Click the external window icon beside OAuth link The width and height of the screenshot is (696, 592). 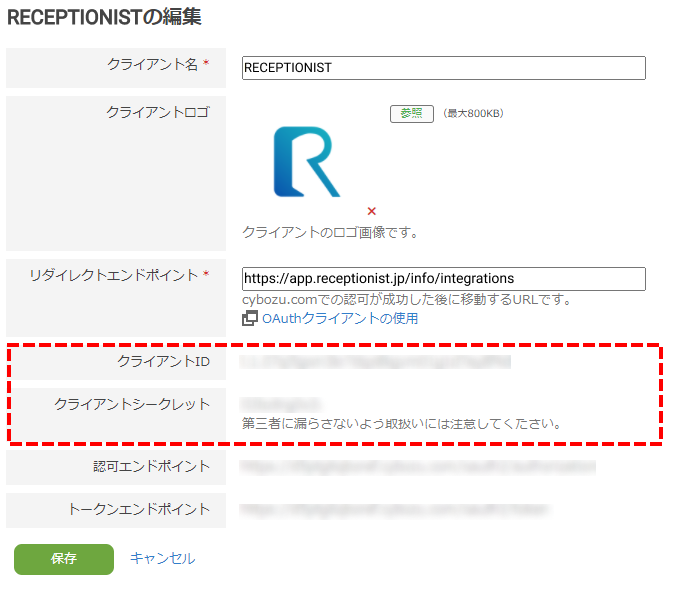(250, 319)
